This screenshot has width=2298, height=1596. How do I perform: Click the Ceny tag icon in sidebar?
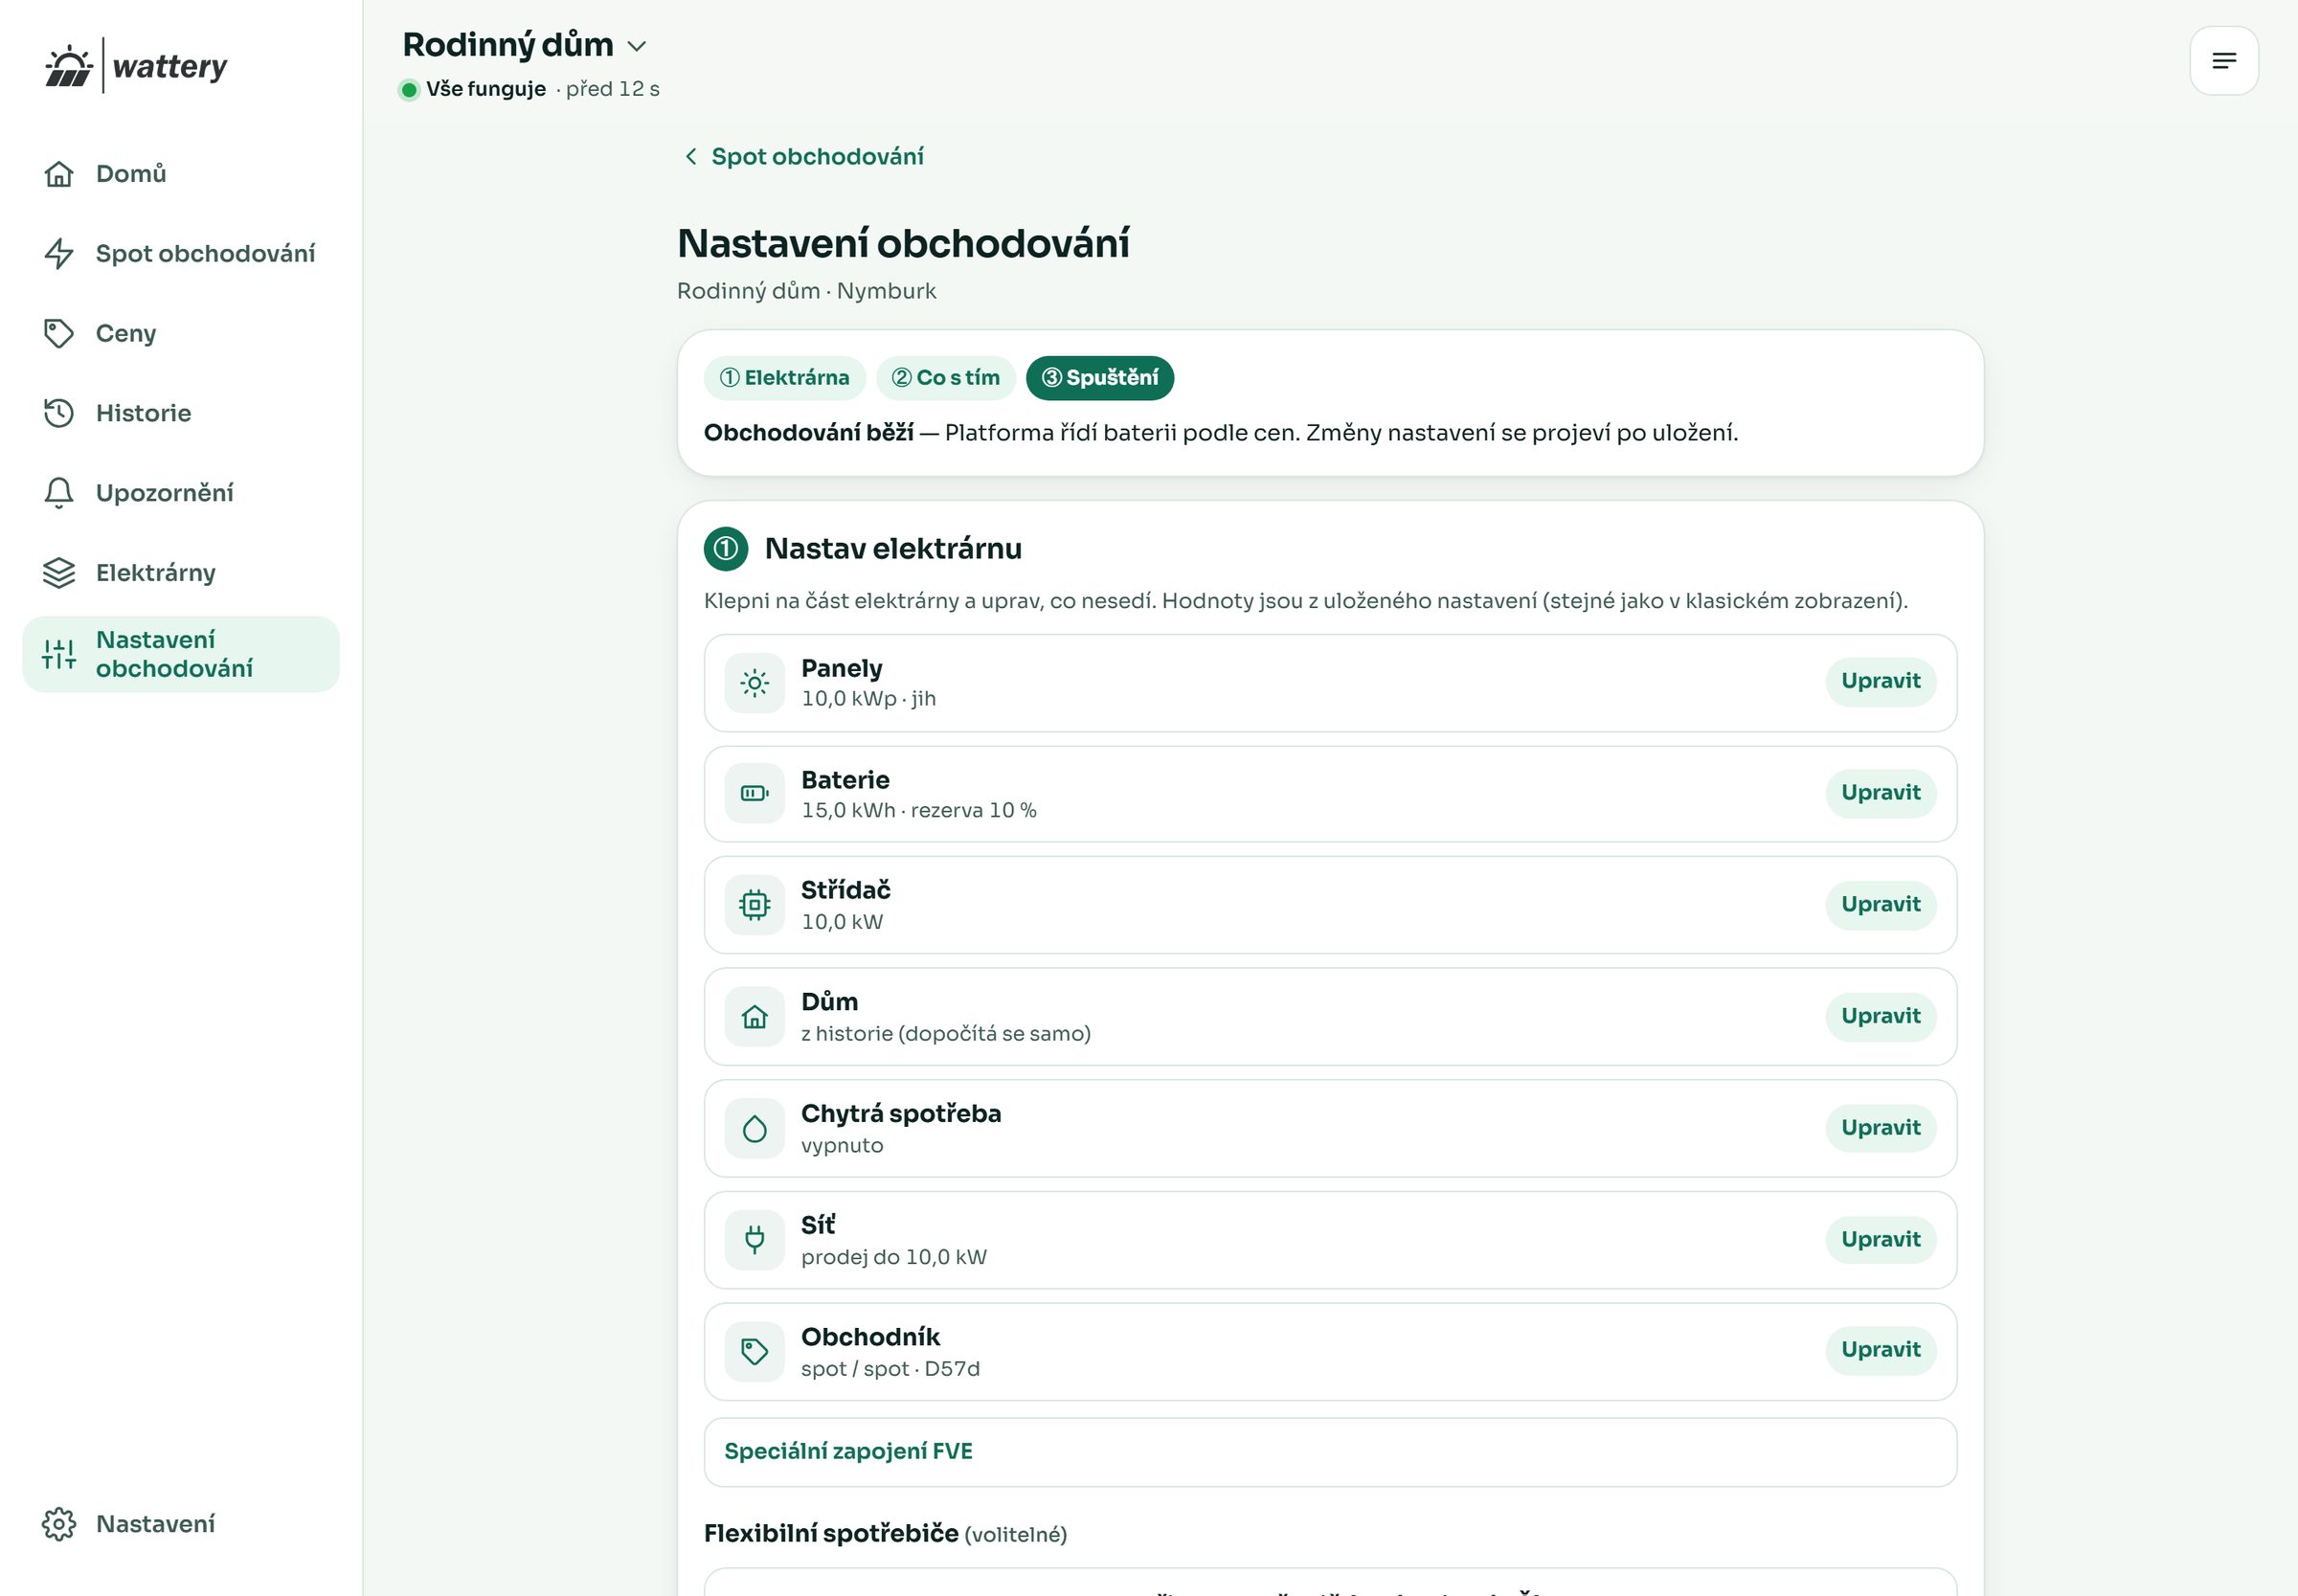pyautogui.click(x=59, y=333)
